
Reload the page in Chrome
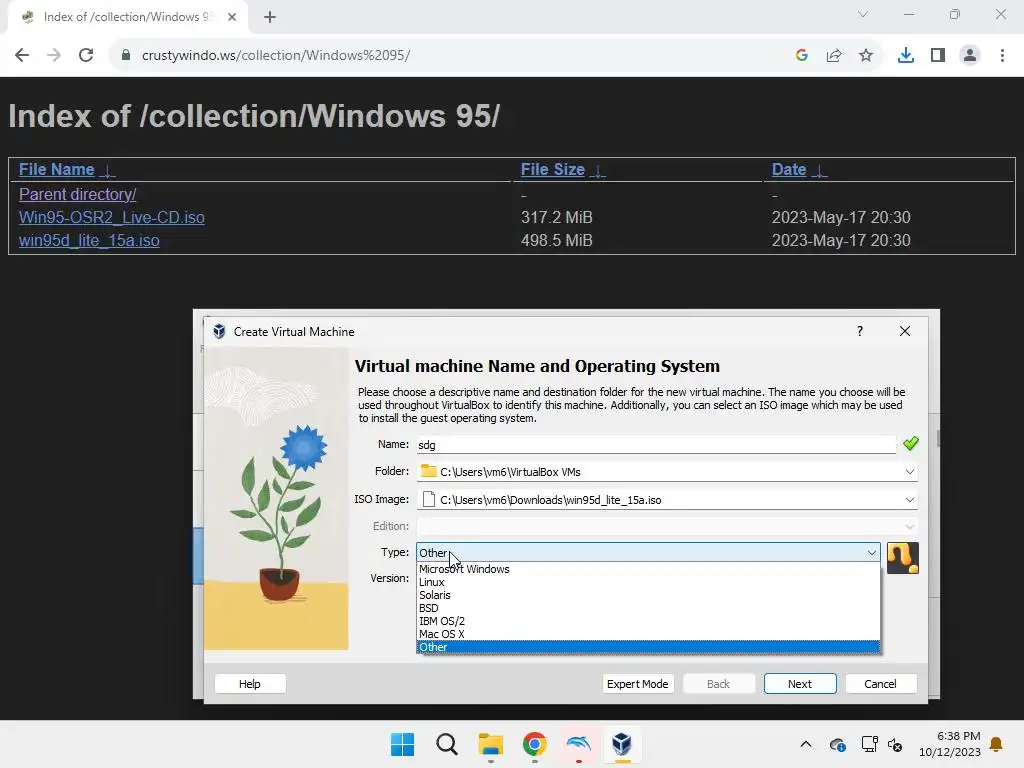[86, 56]
